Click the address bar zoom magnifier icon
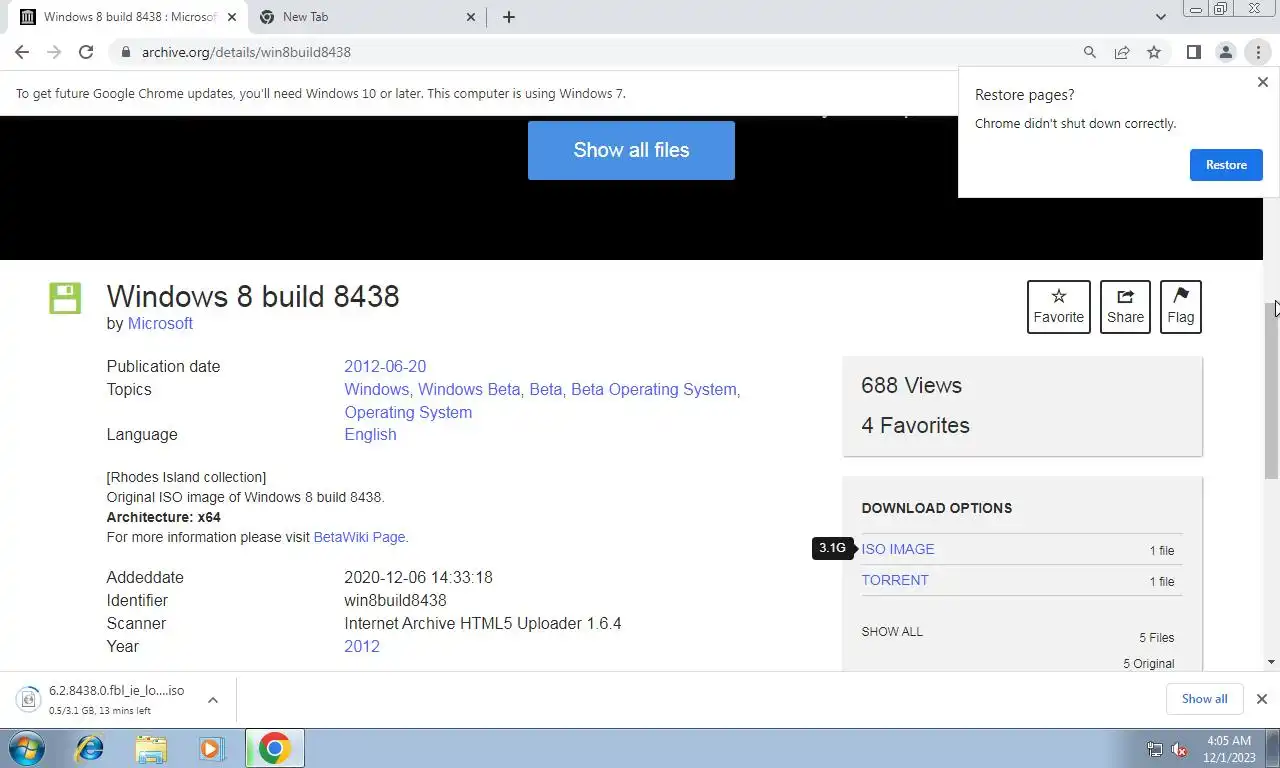The width and height of the screenshot is (1280, 768). (1090, 52)
